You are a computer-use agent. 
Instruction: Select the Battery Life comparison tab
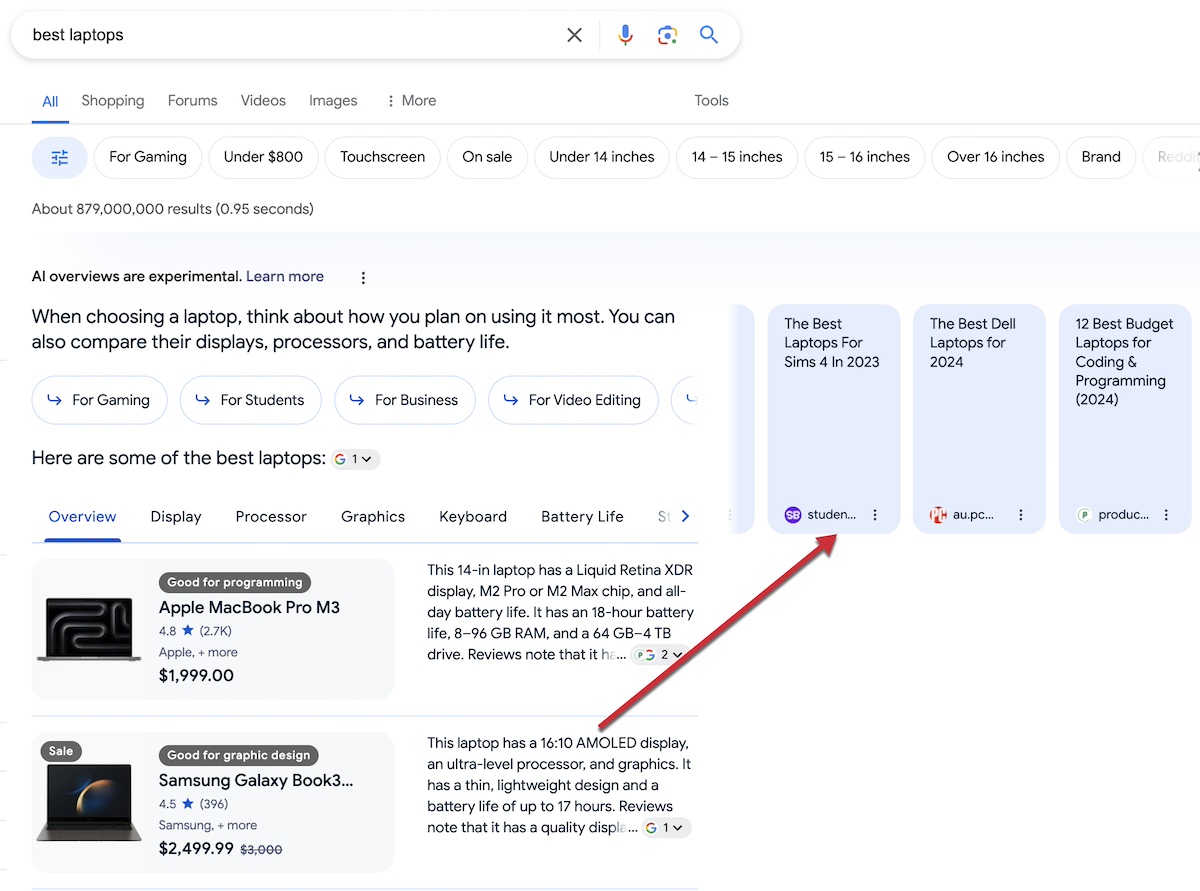tap(582, 517)
